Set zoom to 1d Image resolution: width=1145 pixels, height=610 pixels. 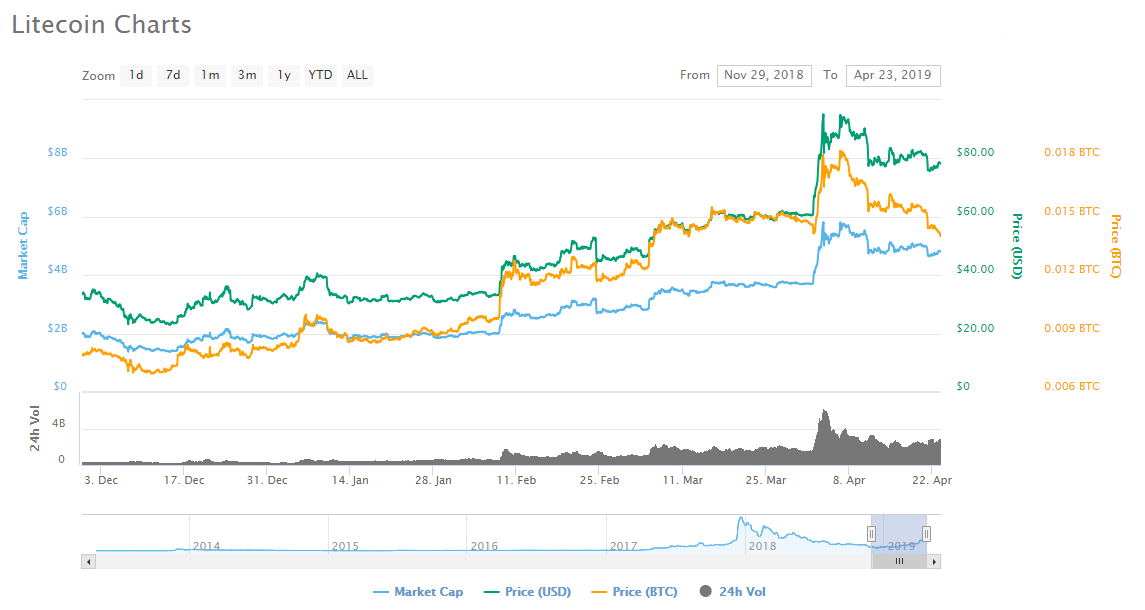coord(136,75)
